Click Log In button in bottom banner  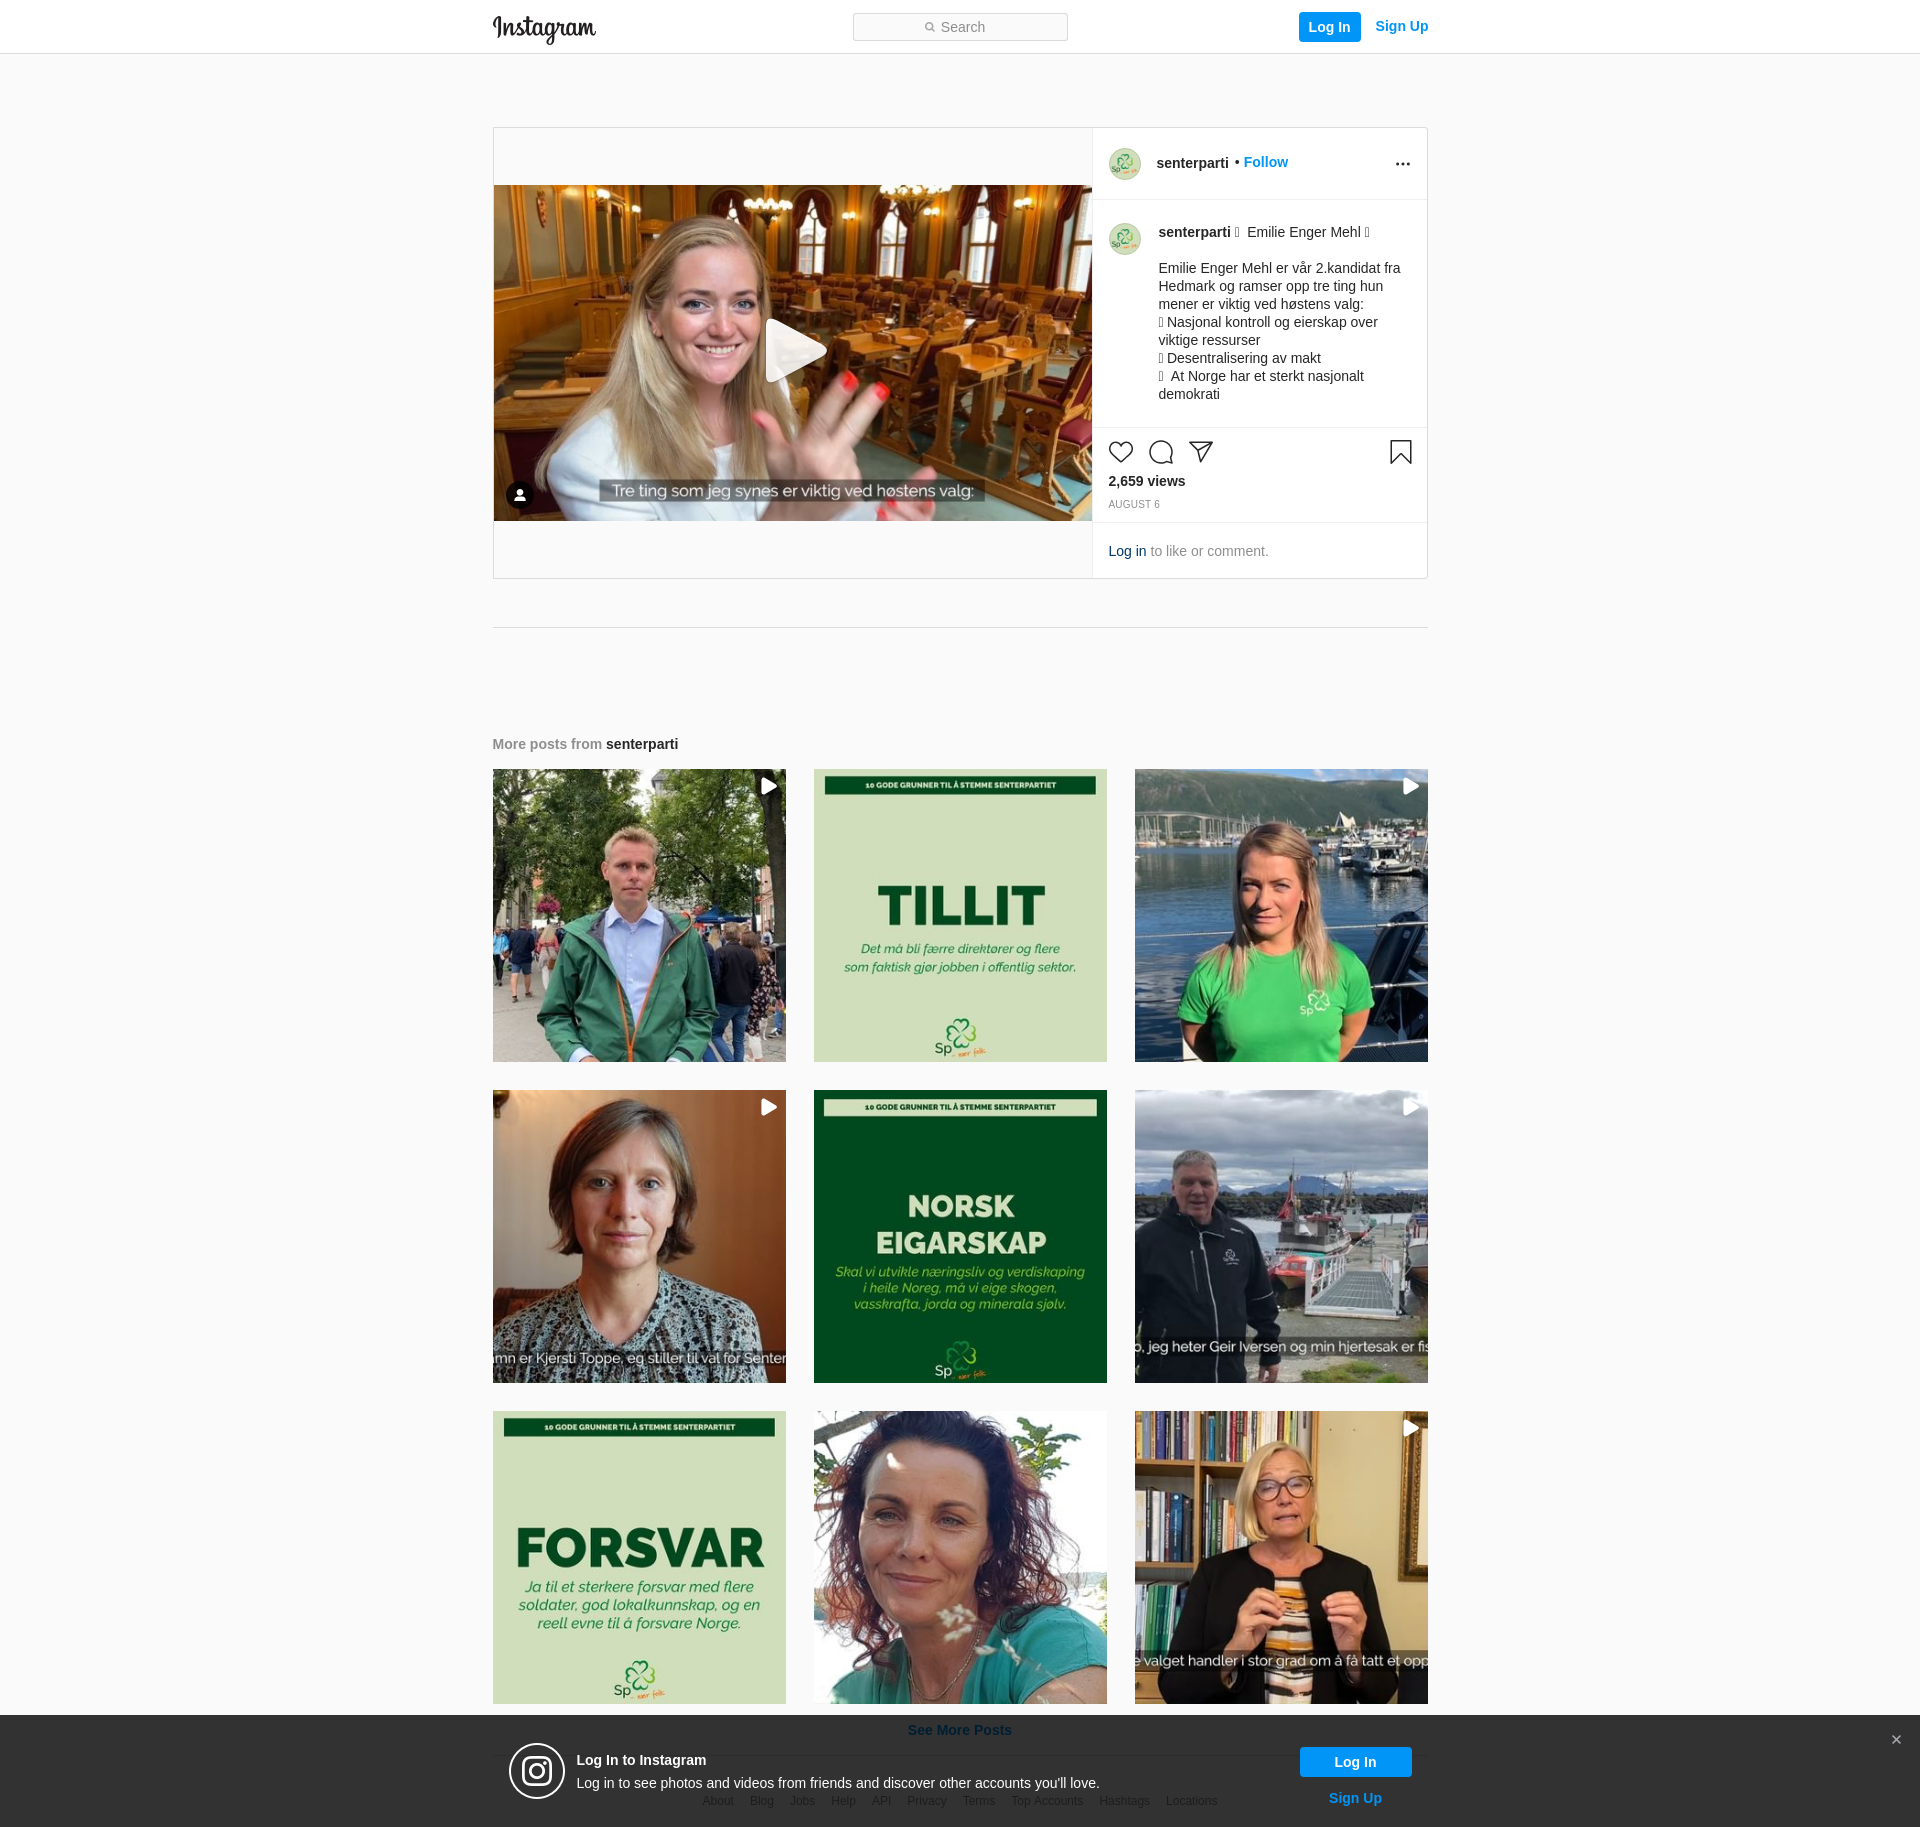pos(1355,1762)
